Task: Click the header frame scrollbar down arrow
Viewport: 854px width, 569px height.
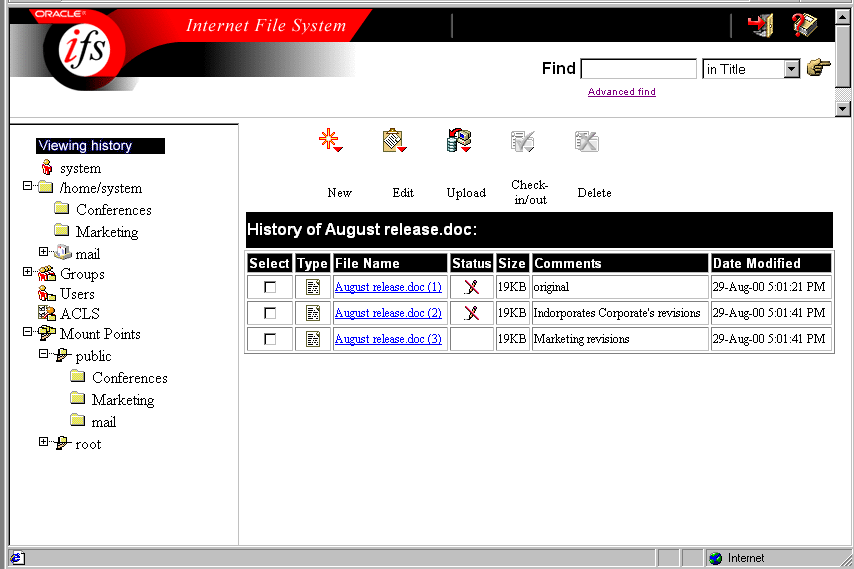Action: (843, 109)
